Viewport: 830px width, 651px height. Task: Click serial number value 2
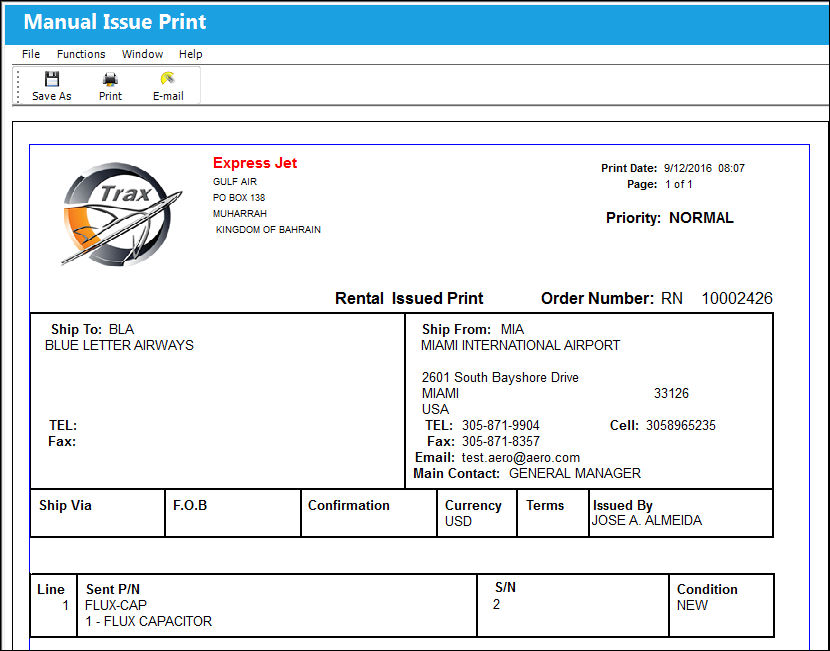click(496, 604)
